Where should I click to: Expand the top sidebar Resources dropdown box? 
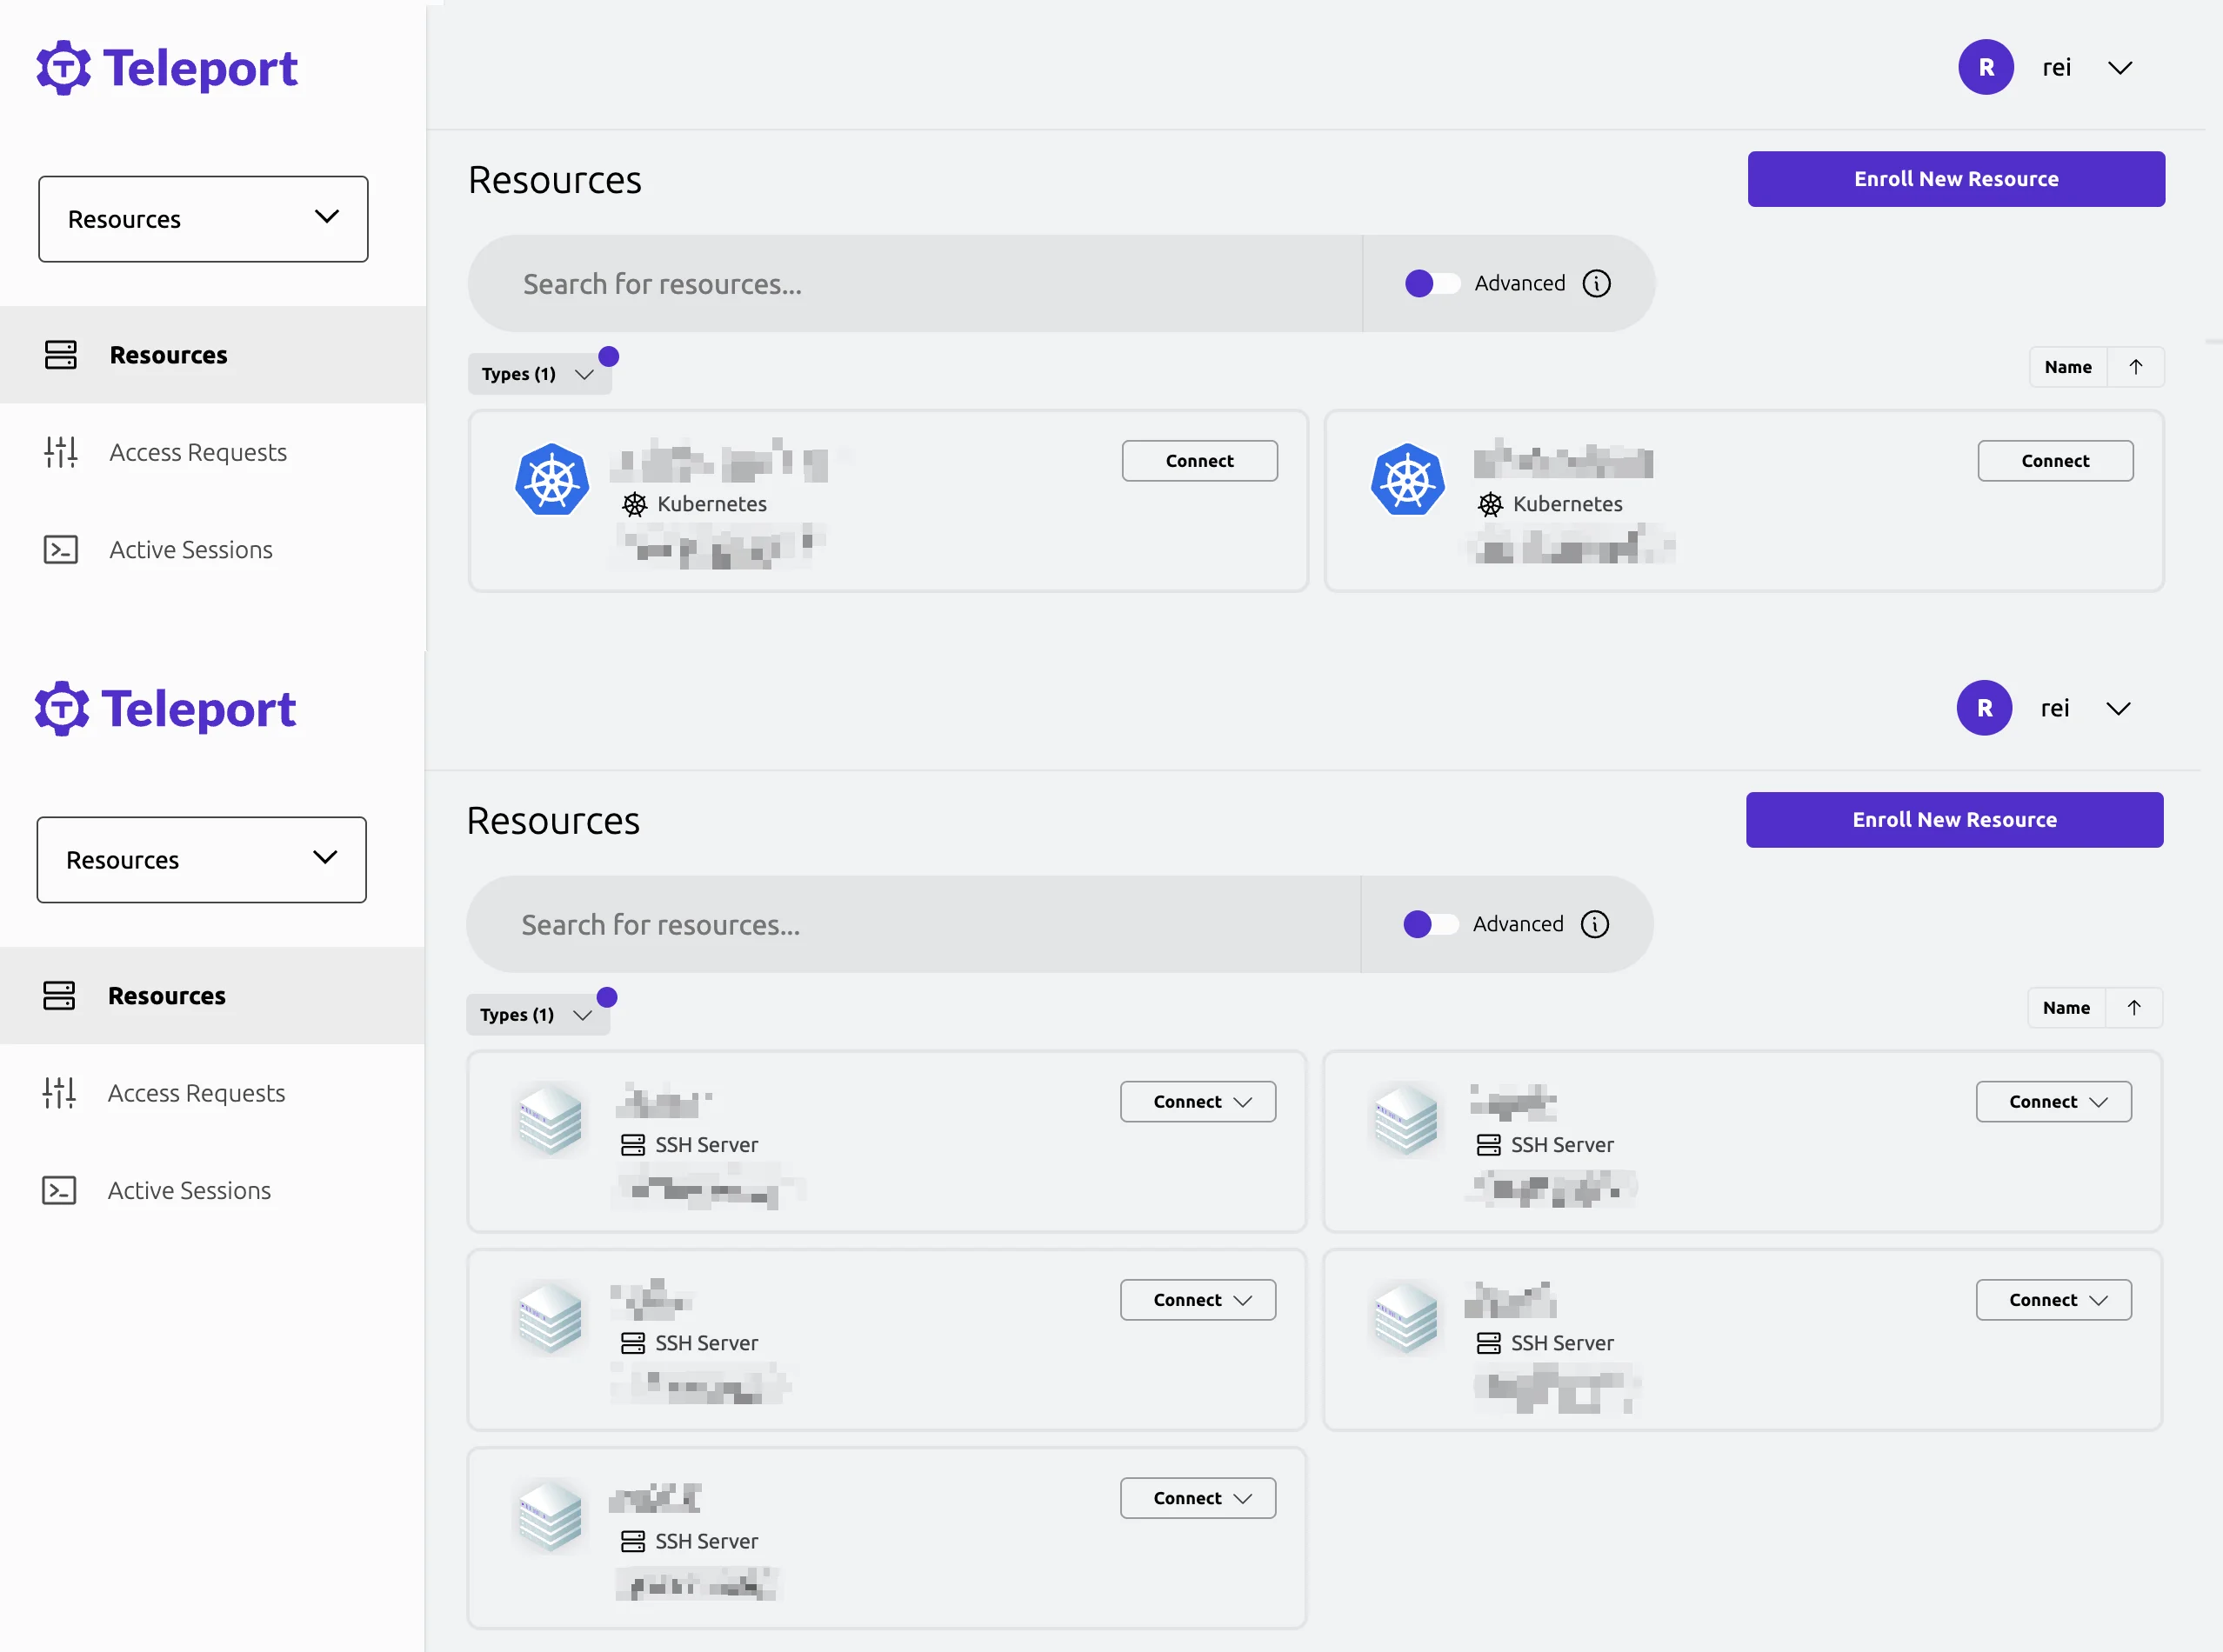click(203, 219)
